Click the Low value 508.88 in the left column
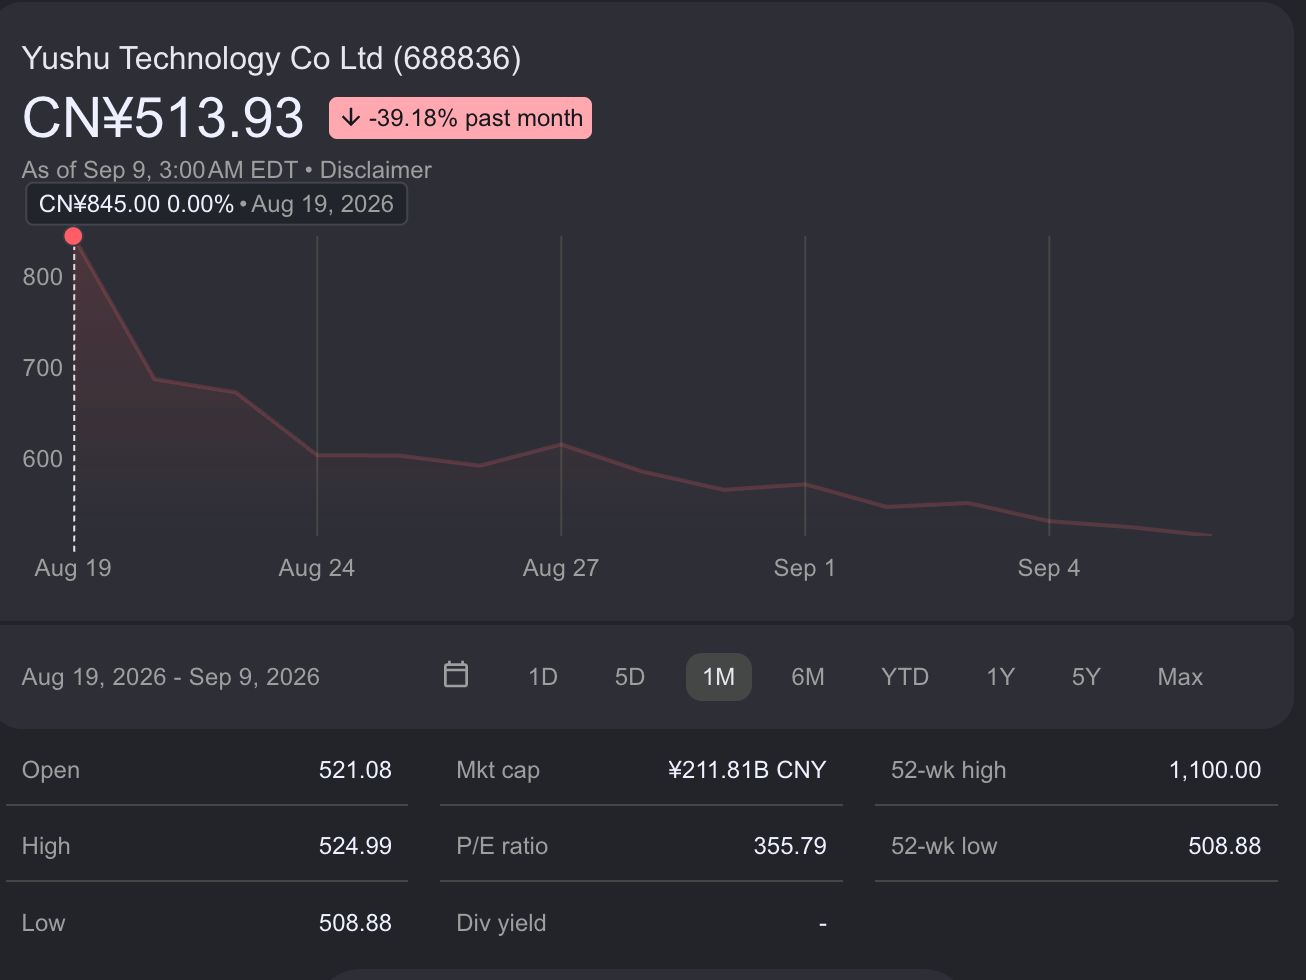The image size is (1306, 980). tap(355, 923)
